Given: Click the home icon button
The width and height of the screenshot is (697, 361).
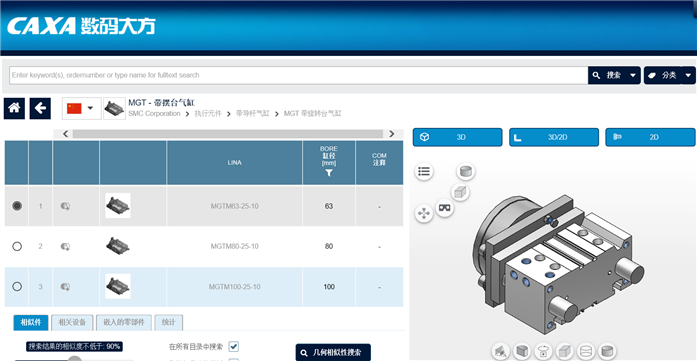Looking at the screenshot, I should 14,108.
